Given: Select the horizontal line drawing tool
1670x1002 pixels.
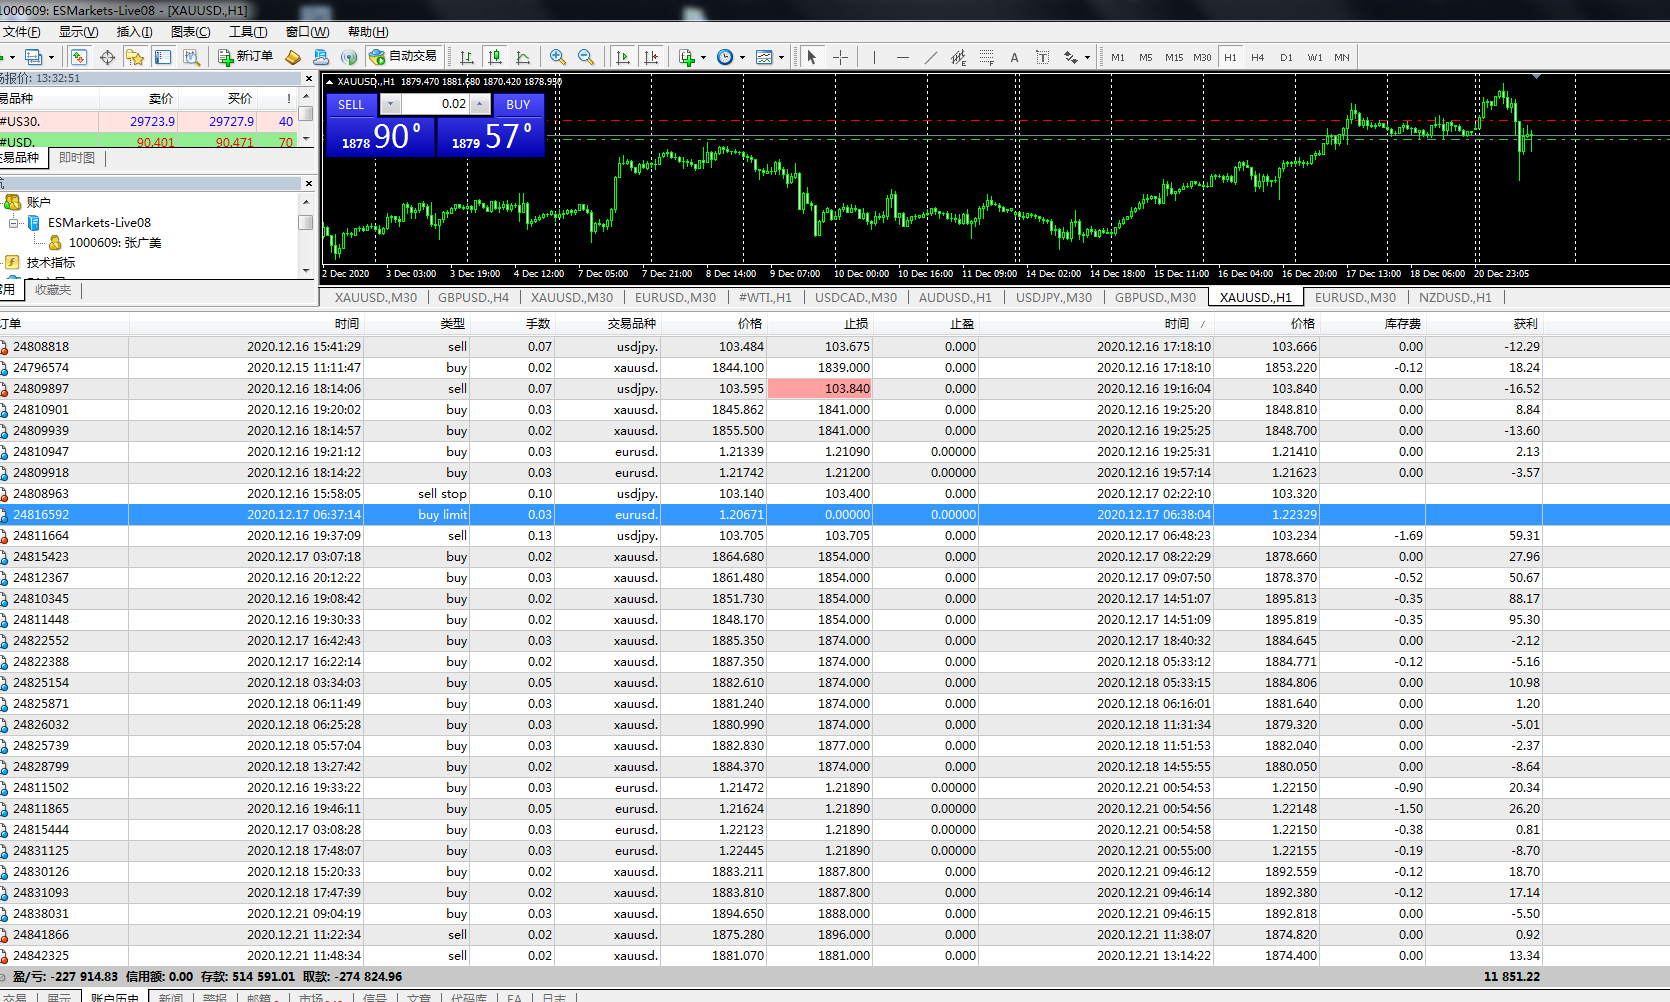Looking at the screenshot, I should pyautogui.click(x=903, y=57).
